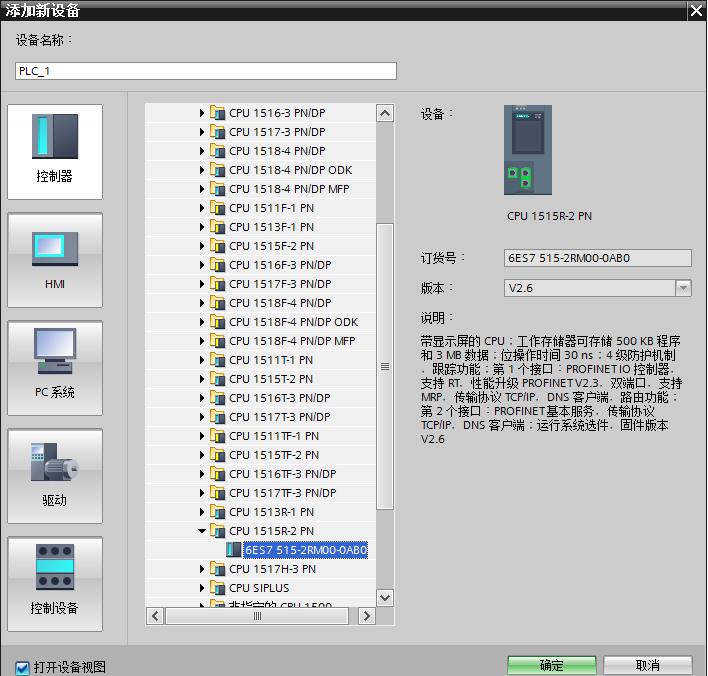Click folder icon of CPU 1518F-4 PN/DP MFP

click(x=218, y=340)
